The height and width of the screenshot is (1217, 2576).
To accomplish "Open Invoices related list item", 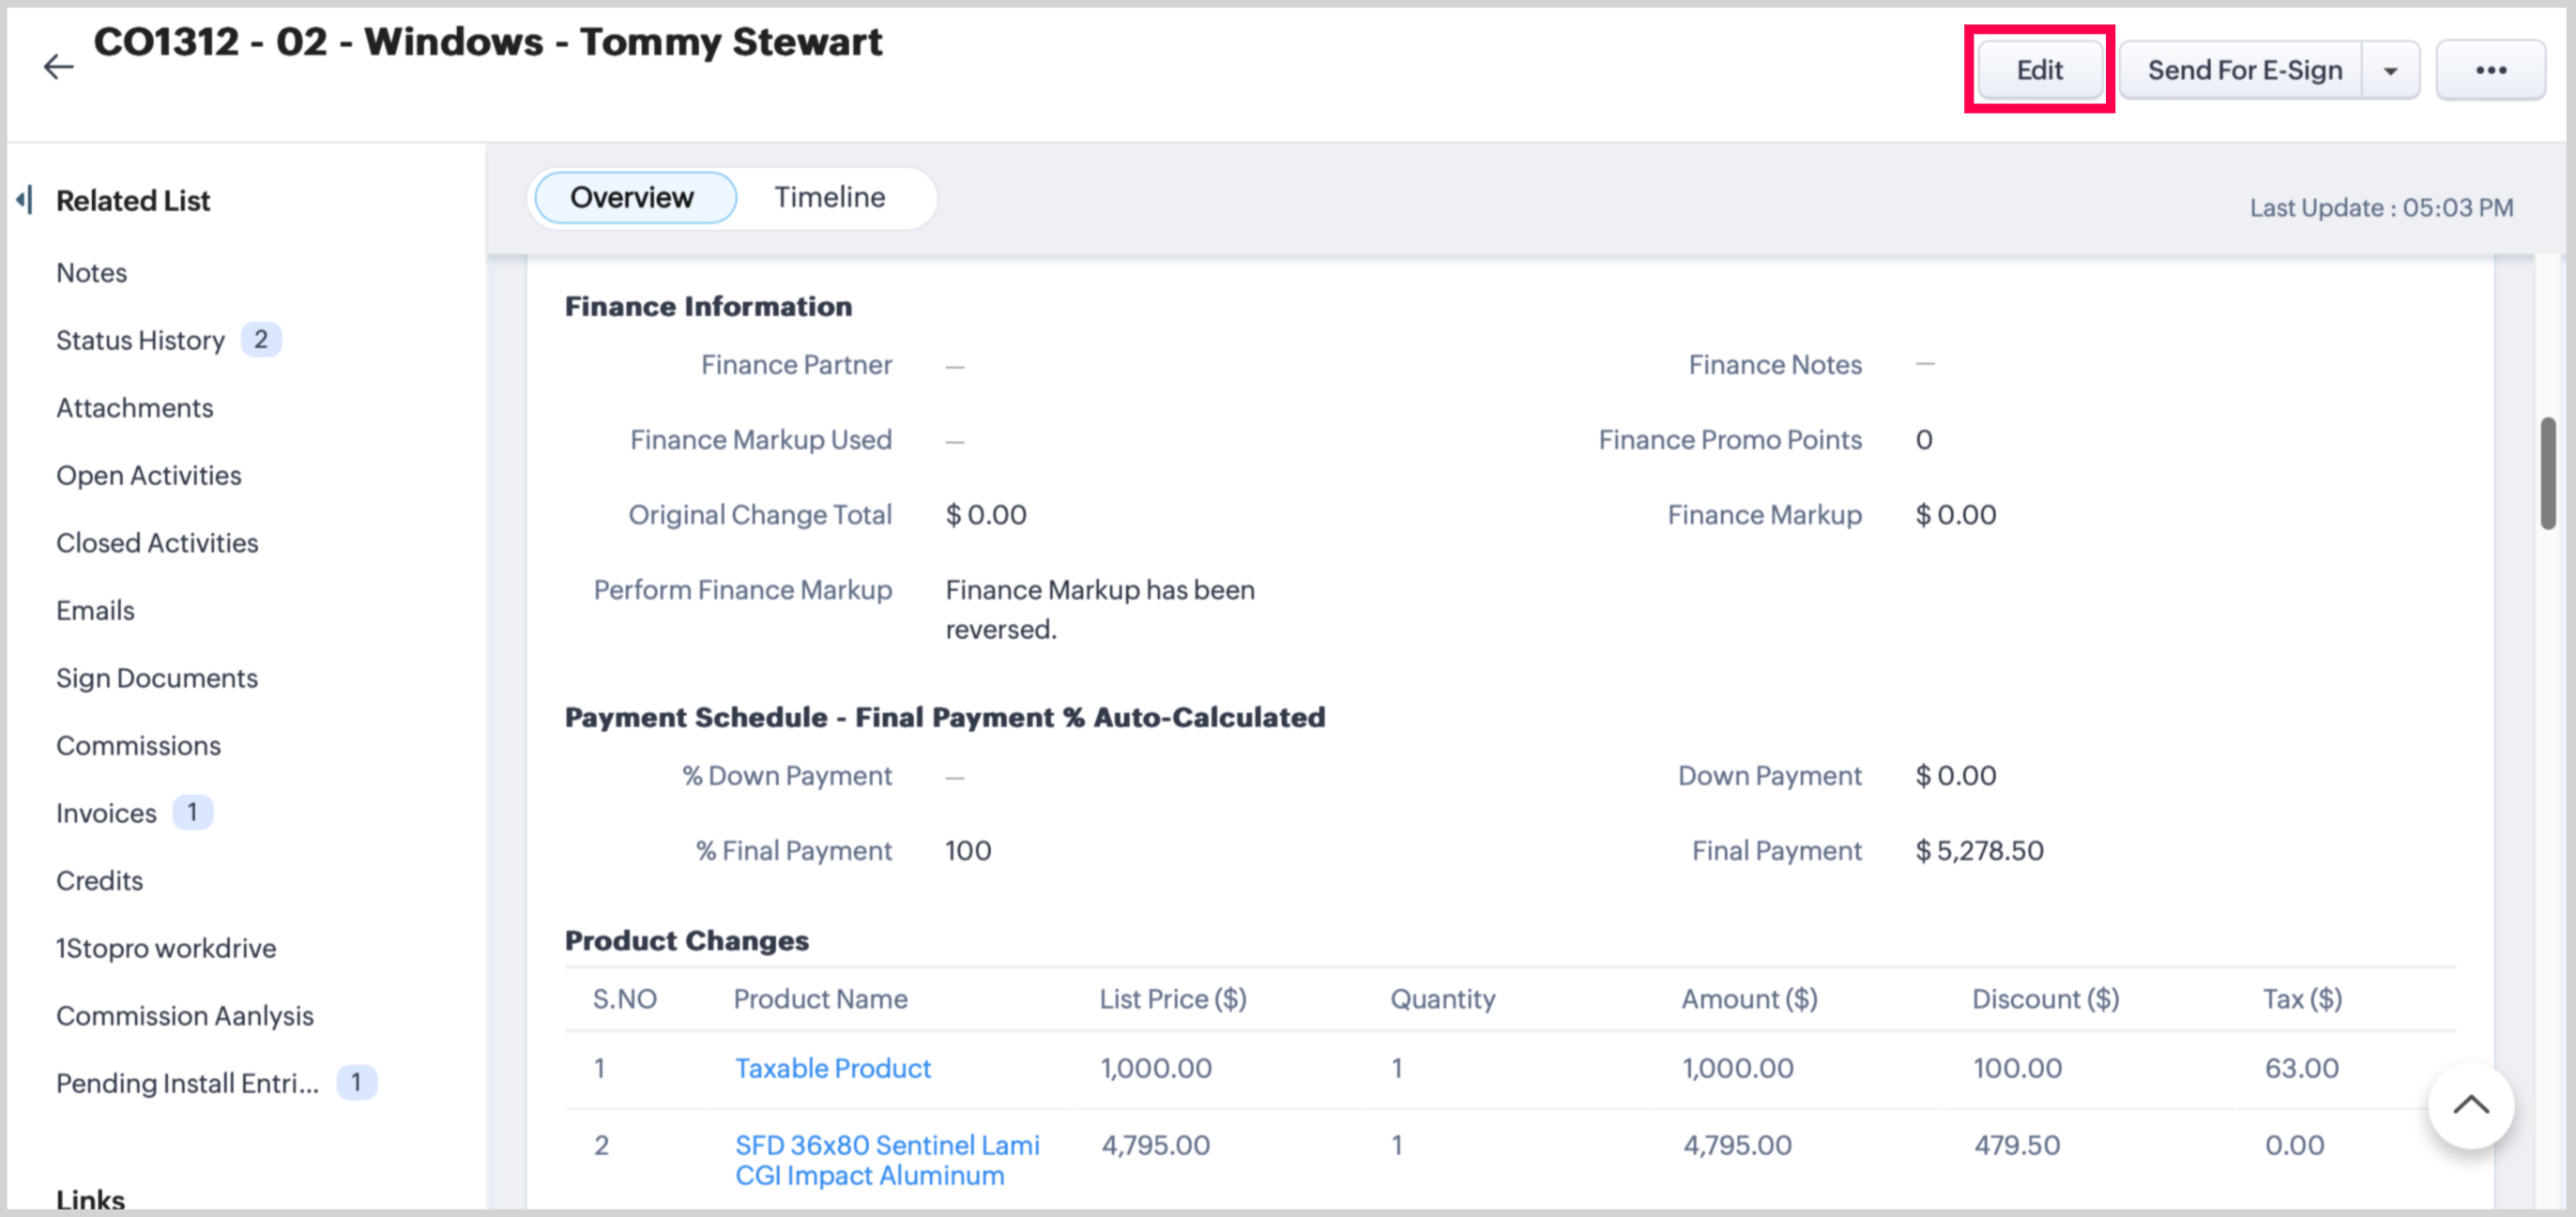I will [106, 813].
